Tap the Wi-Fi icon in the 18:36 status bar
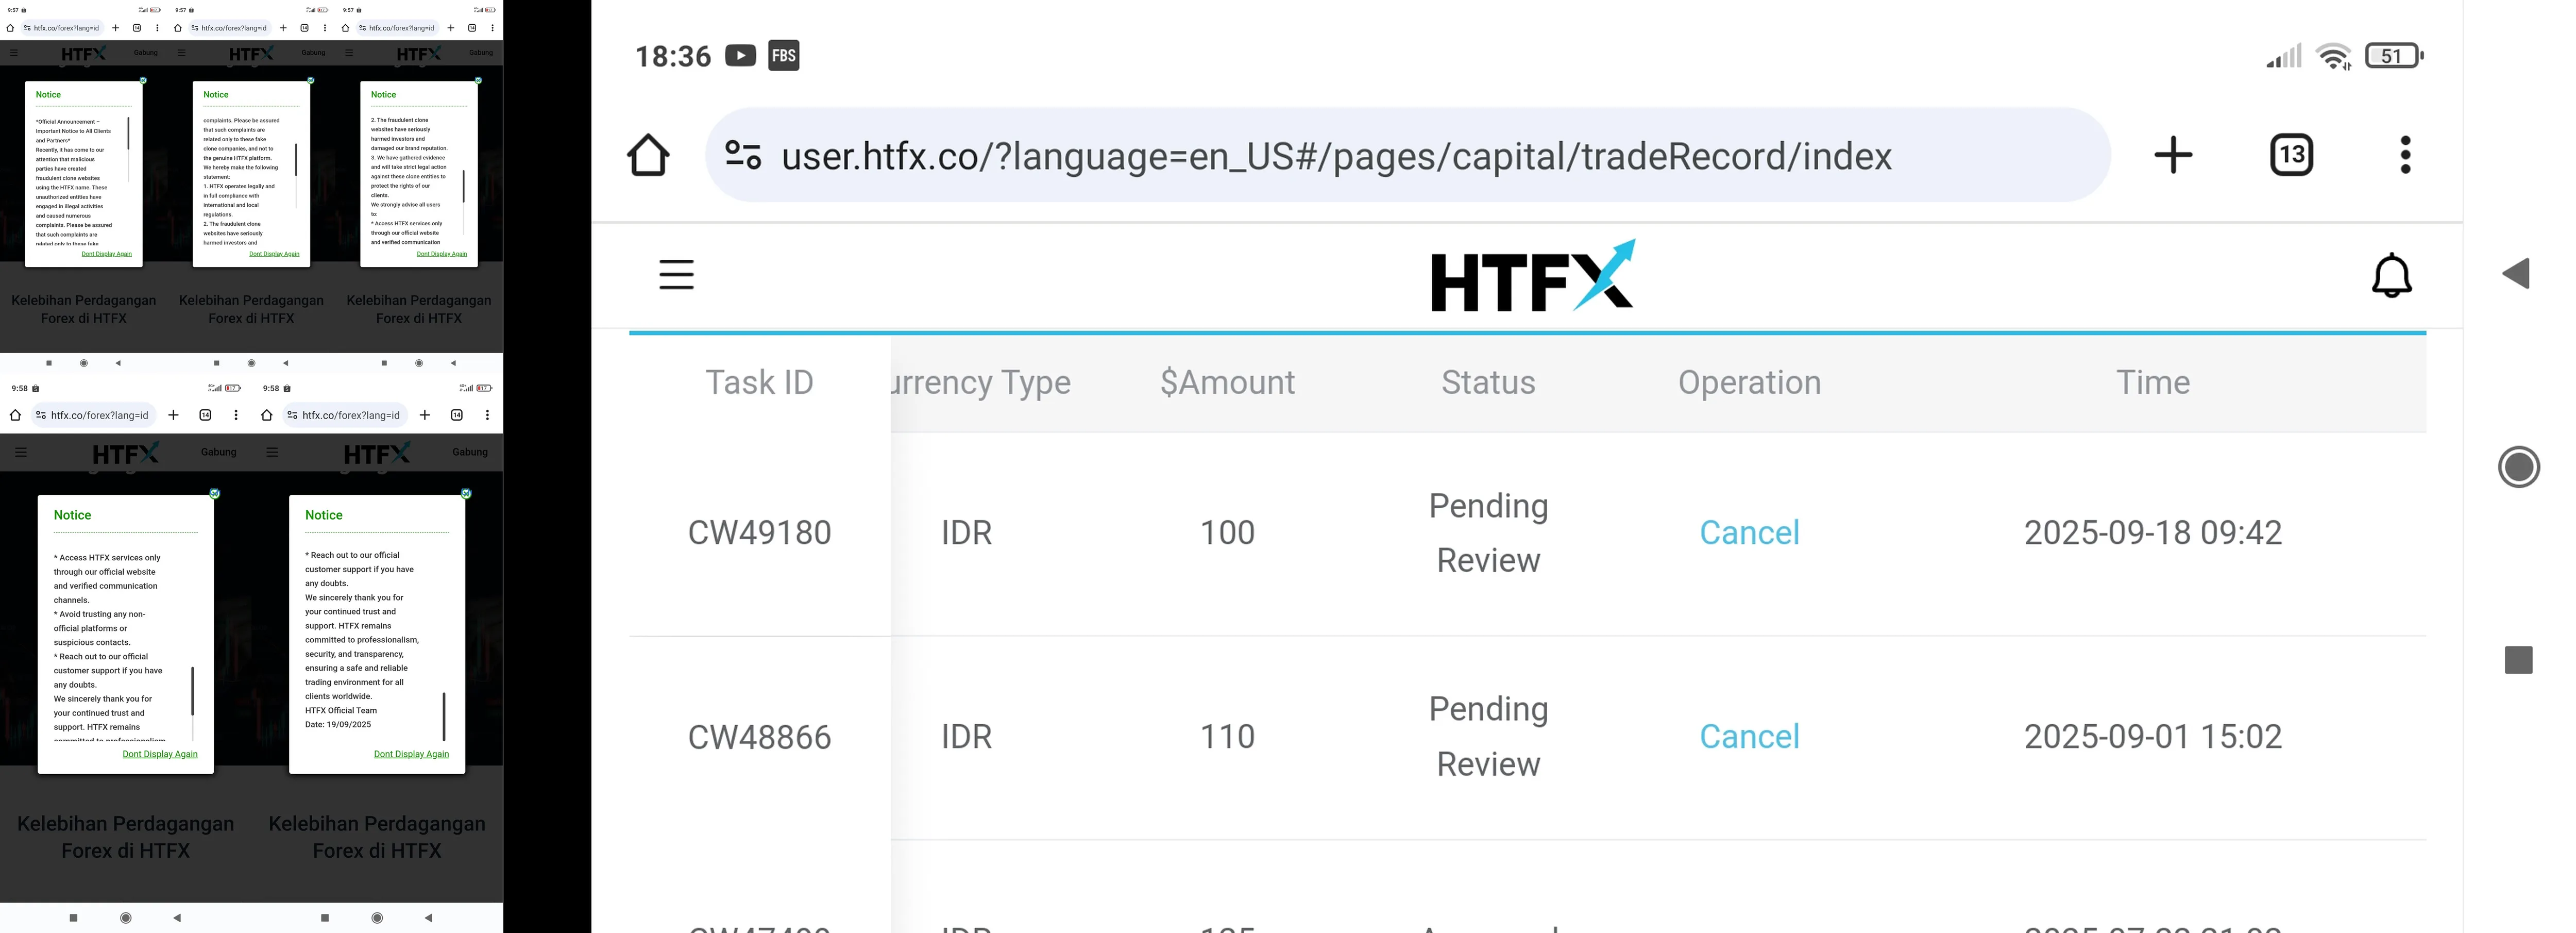Viewport: 2576px width, 933px height. 2334,56
